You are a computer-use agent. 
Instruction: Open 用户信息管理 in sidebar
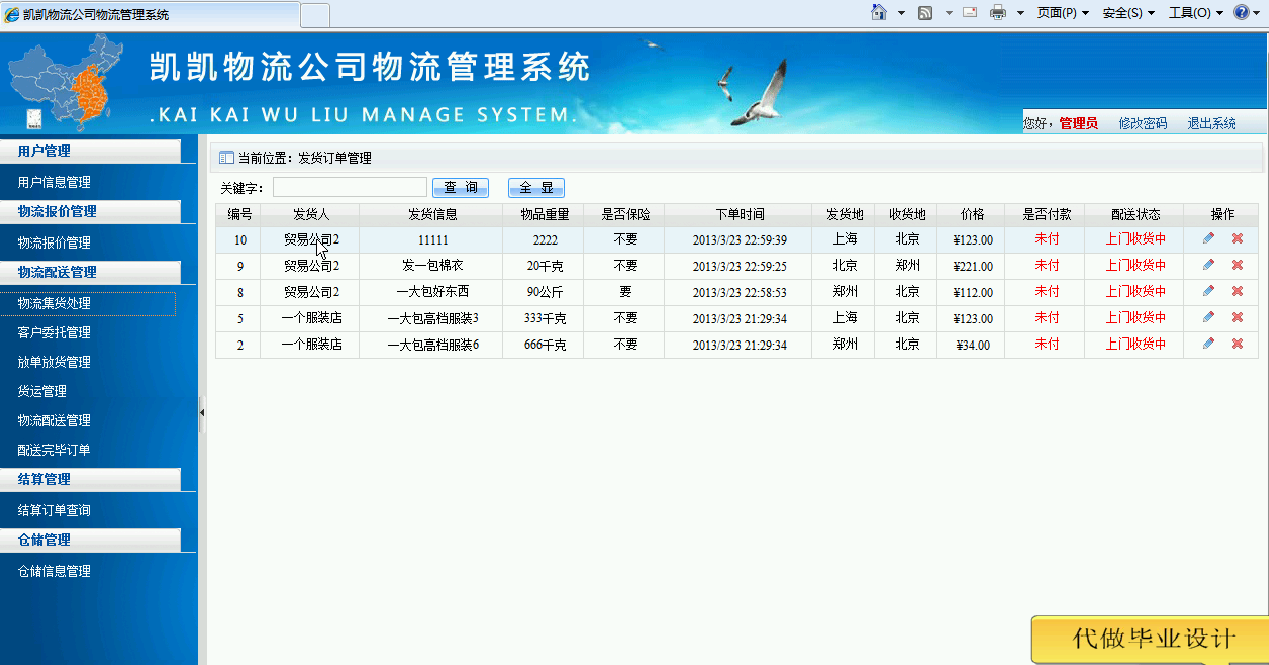pos(54,182)
